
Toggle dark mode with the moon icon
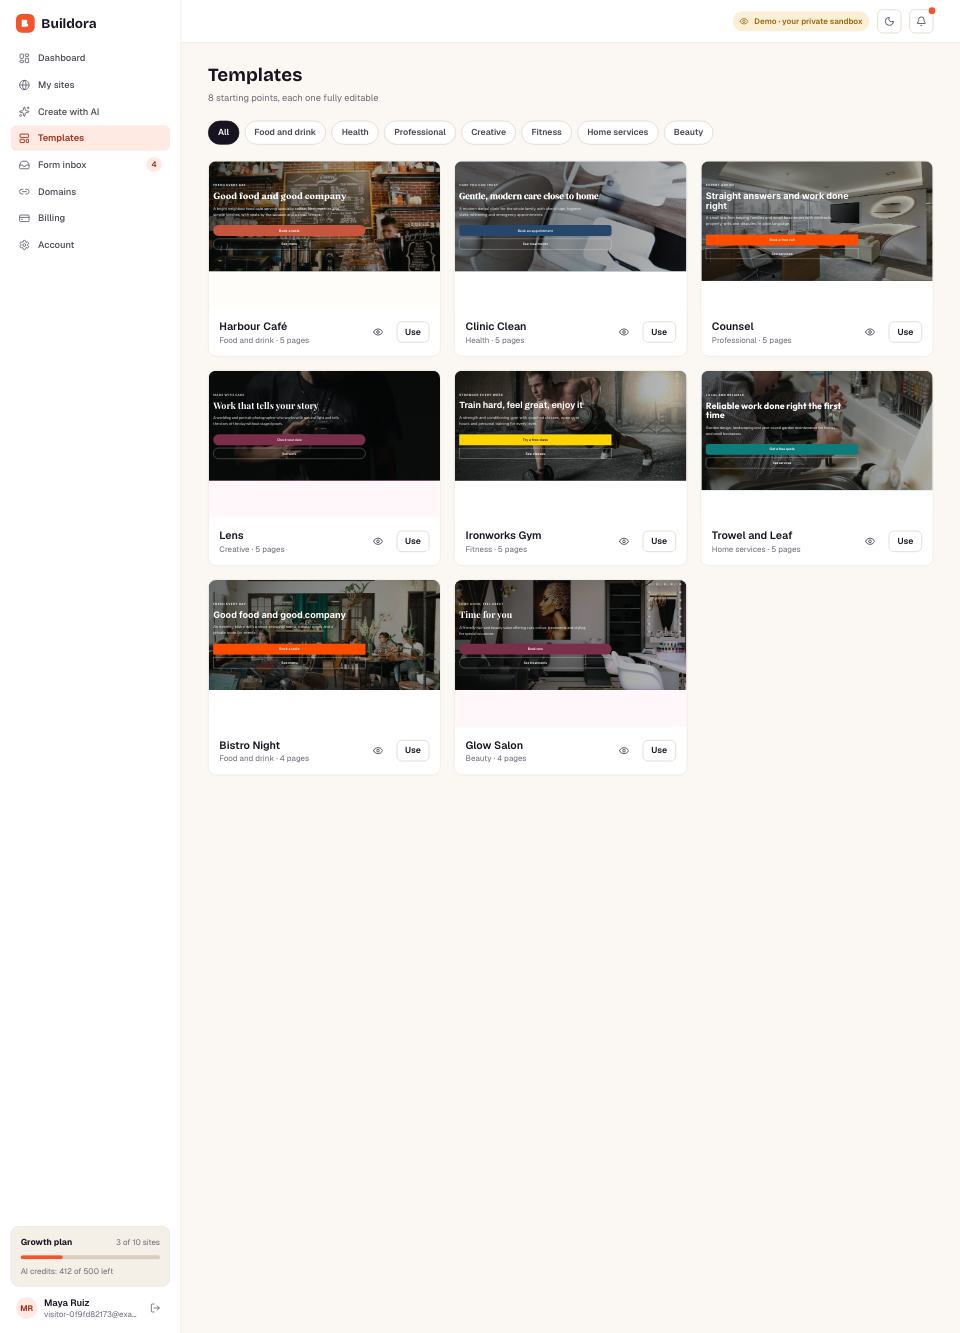click(889, 21)
